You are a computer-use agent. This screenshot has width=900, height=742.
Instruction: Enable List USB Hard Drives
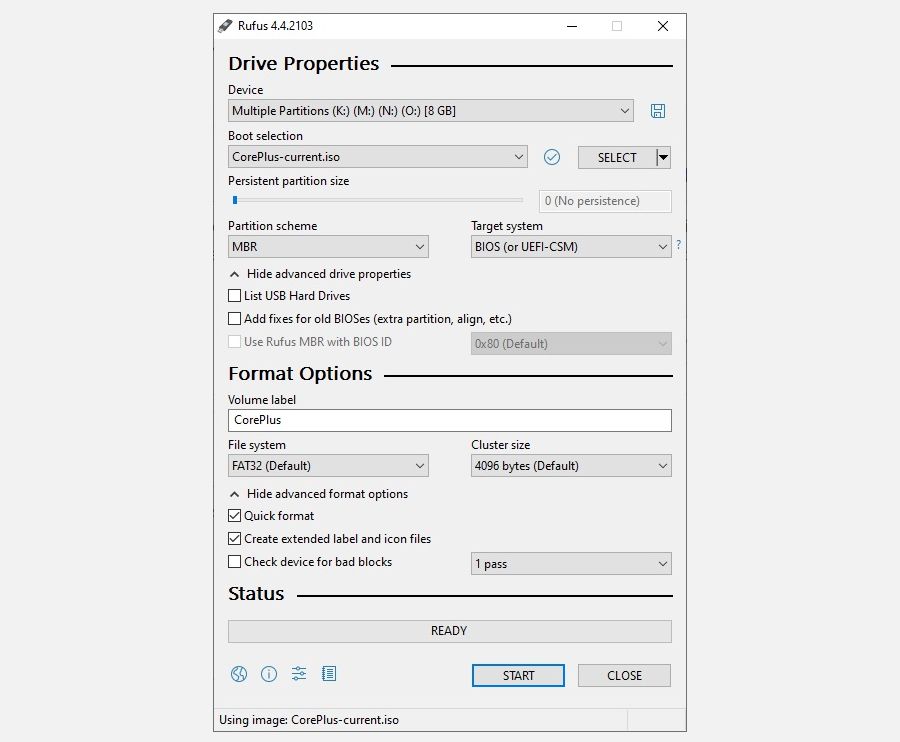[x=235, y=296]
